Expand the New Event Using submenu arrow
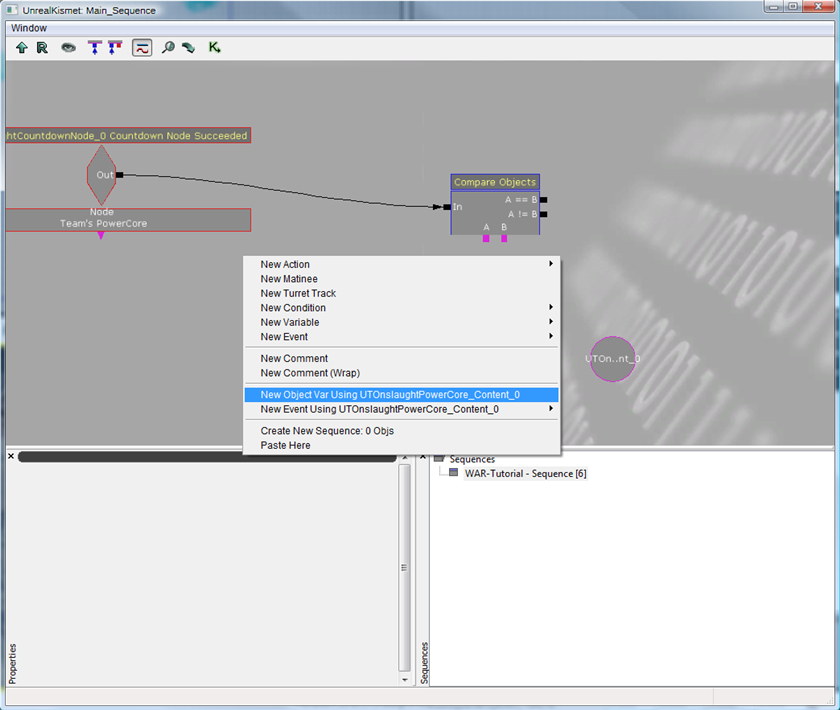 (x=551, y=409)
